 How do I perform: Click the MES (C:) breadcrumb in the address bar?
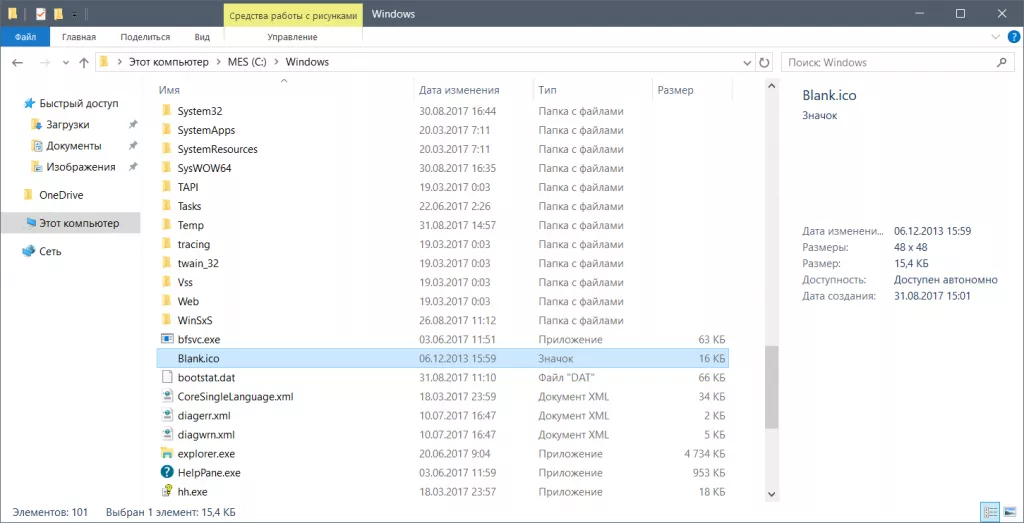click(246, 62)
